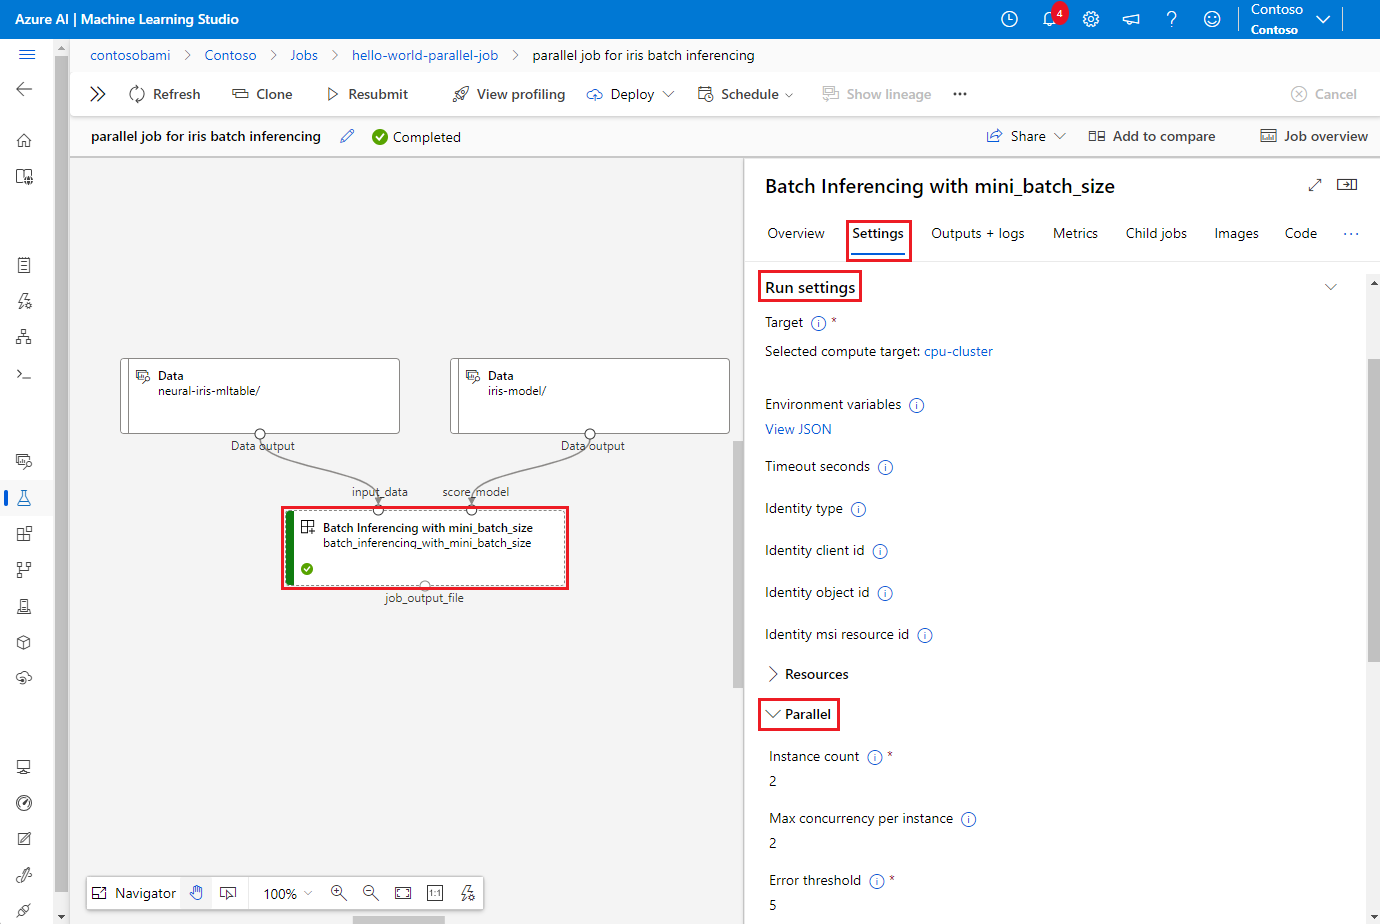Screen dimensions: 1380x924
Task: Expand the details panel to full screen
Action: point(1315,185)
